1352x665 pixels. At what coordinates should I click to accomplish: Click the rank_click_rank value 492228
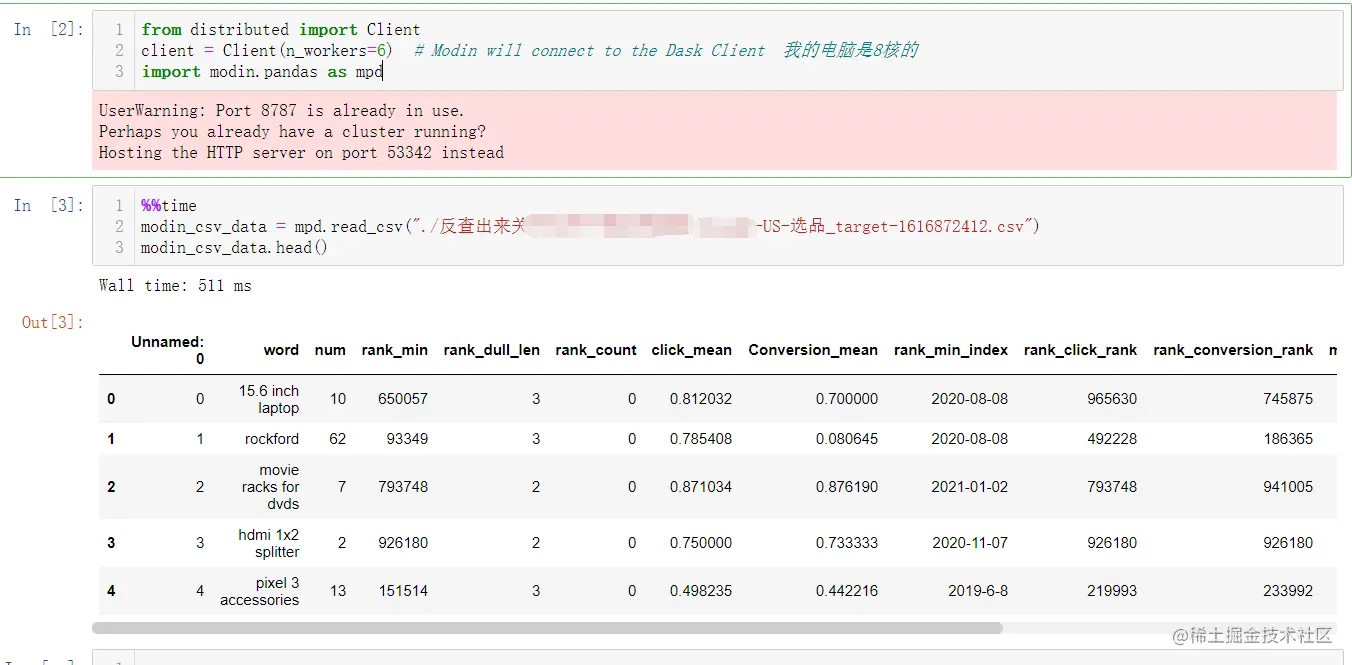coord(1112,439)
